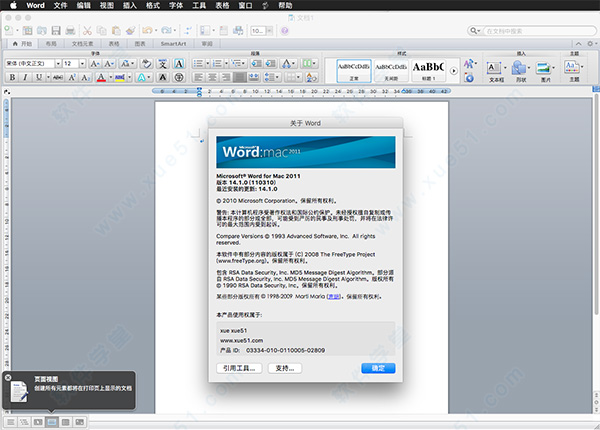Insert a 文本框 (Text Box)
Screen dimensions: 600x430
pos(496,72)
